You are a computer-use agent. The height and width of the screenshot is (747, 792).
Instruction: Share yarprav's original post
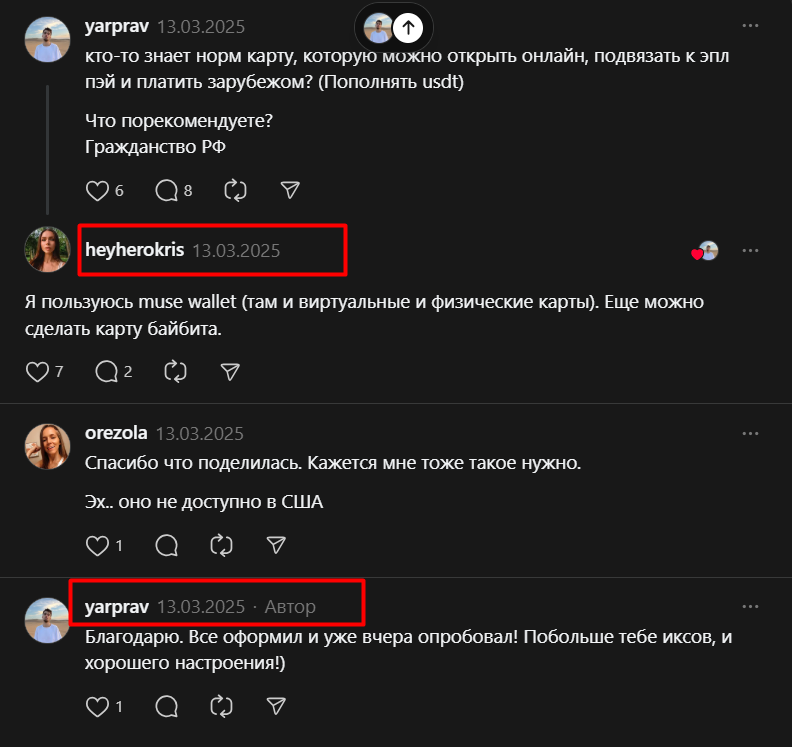tap(290, 190)
